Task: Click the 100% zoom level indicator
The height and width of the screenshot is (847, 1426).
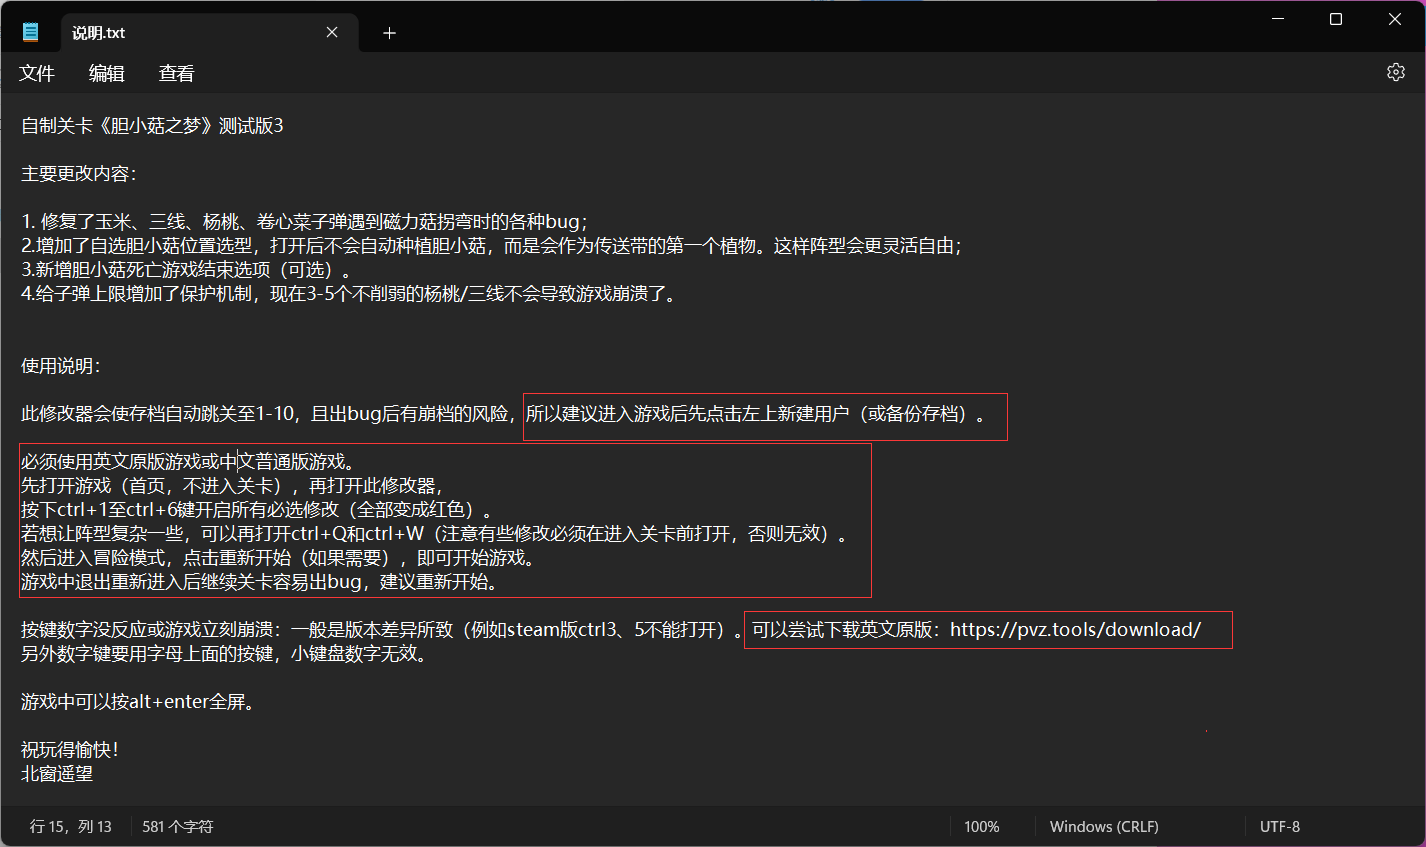Action: pyautogui.click(x=982, y=826)
